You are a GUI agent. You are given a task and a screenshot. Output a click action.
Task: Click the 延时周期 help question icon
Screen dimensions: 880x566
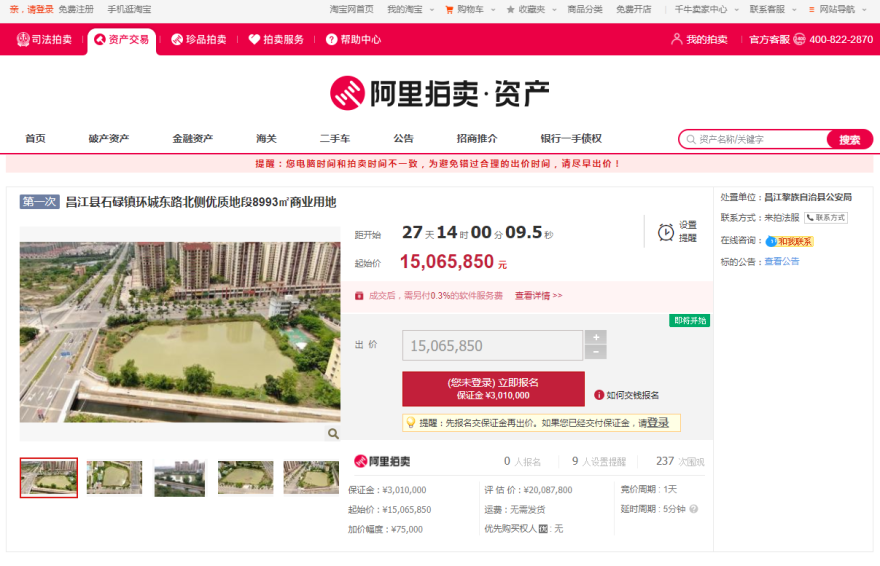(x=694, y=509)
